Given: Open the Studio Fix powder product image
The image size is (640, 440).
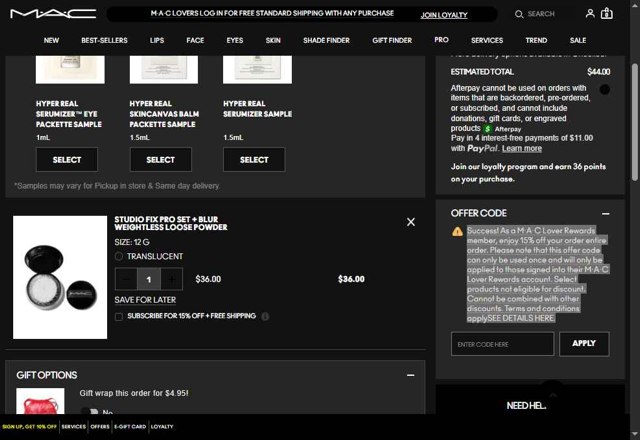Looking at the screenshot, I should [60, 277].
